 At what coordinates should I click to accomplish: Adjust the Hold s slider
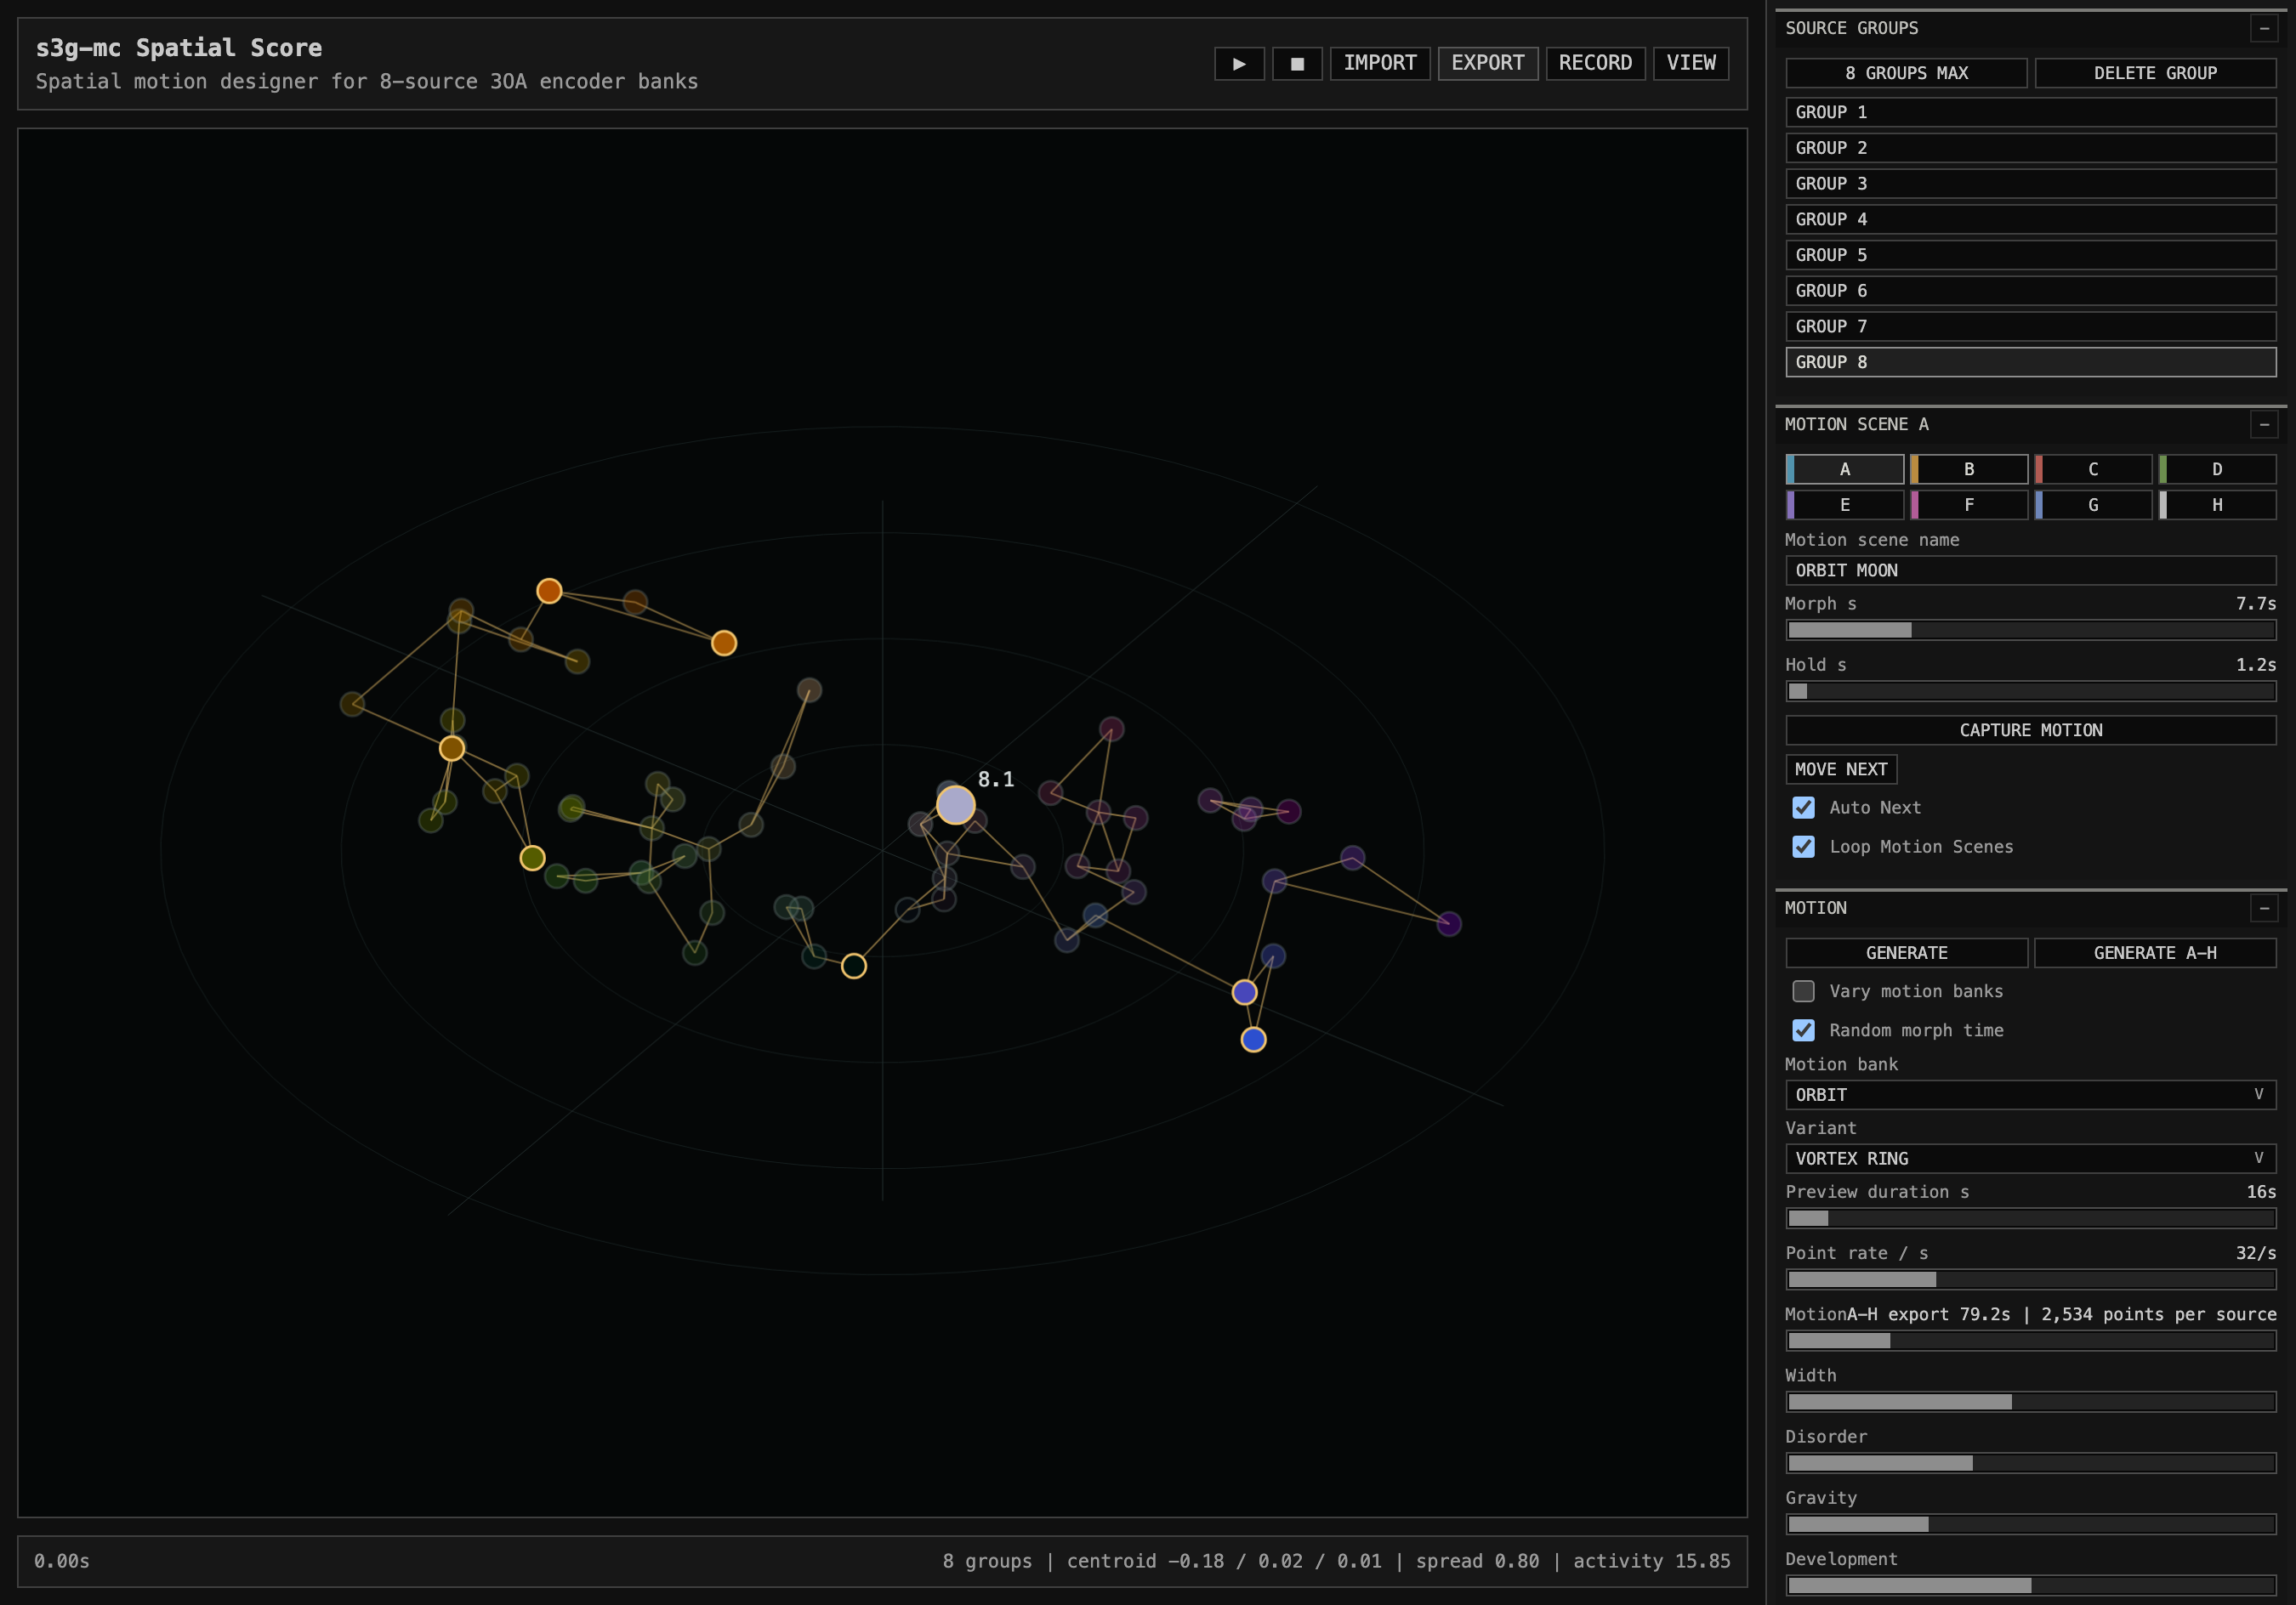[x=2031, y=691]
